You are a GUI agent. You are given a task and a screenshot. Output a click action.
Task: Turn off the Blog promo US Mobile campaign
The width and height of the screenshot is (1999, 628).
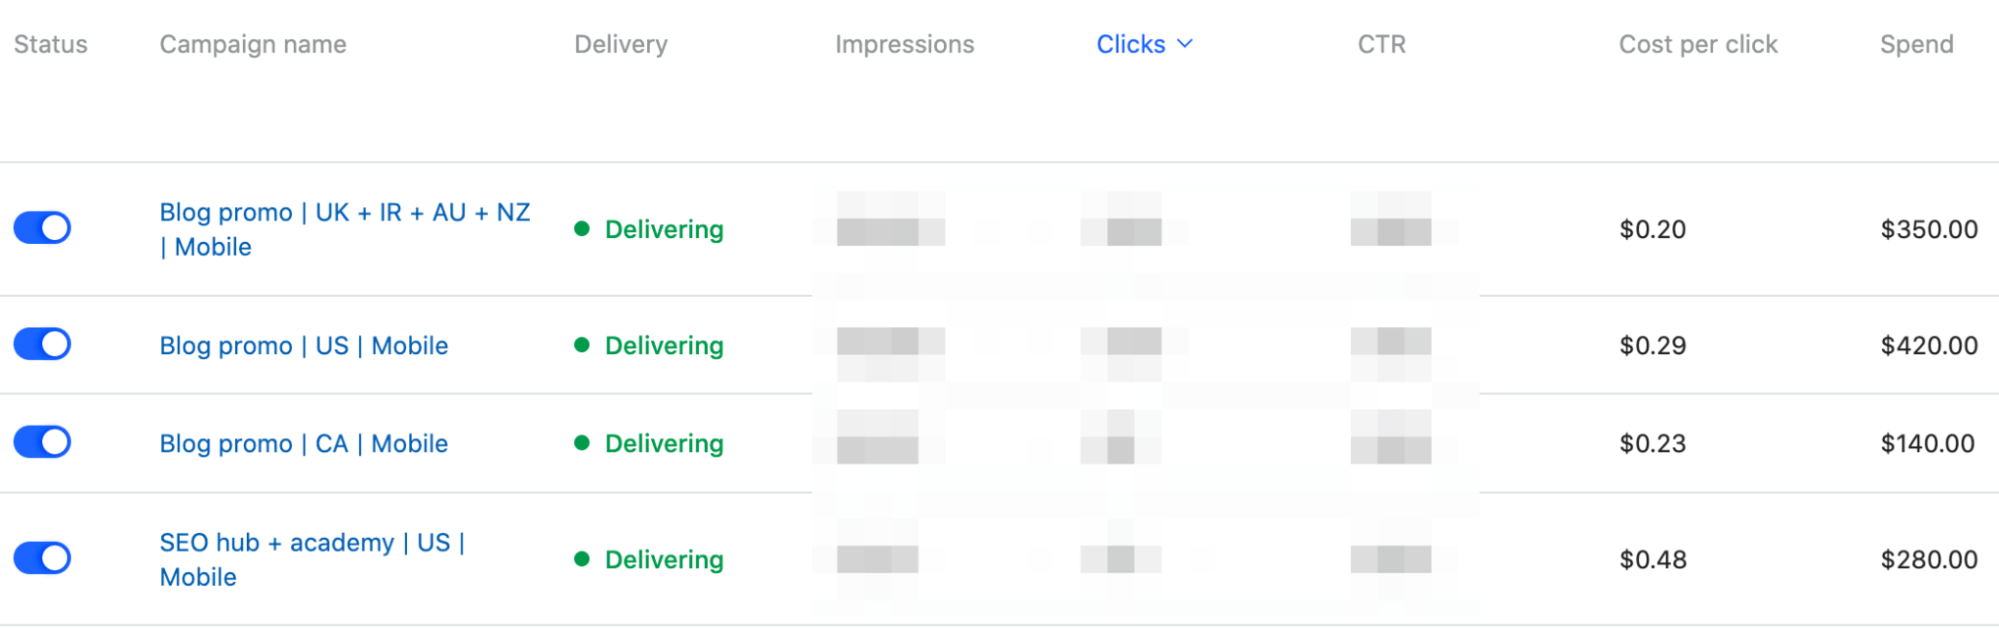coord(41,343)
